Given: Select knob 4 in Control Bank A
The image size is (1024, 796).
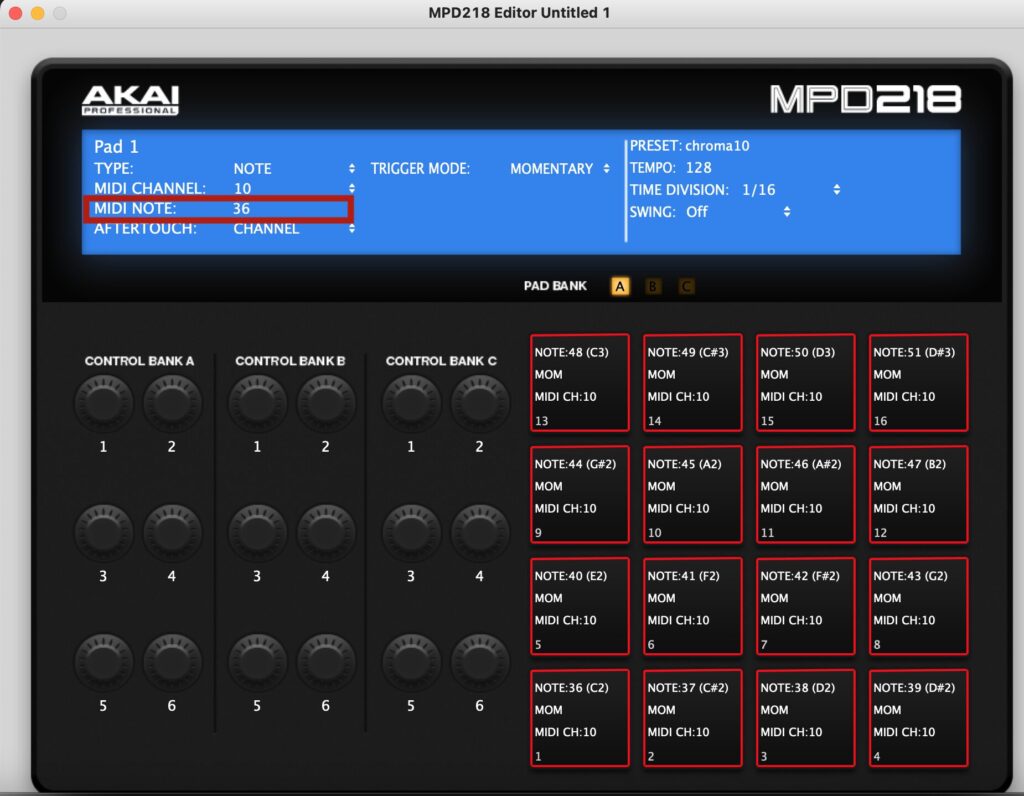Looking at the screenshot, I should click(x=172, y=532).
